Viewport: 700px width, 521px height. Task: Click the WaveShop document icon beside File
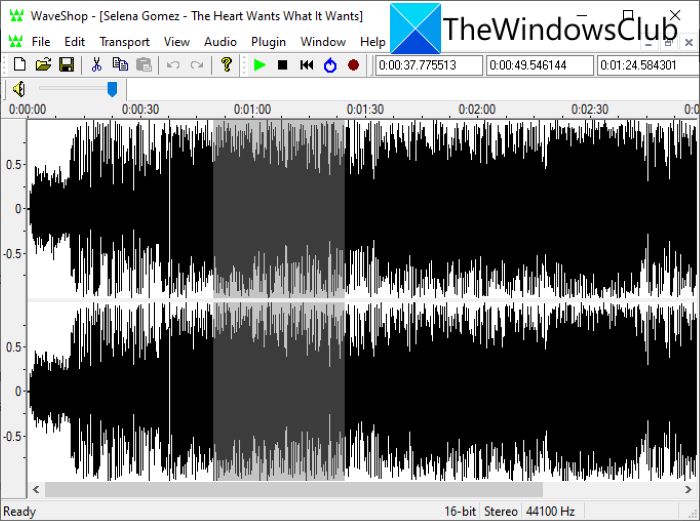16,42
